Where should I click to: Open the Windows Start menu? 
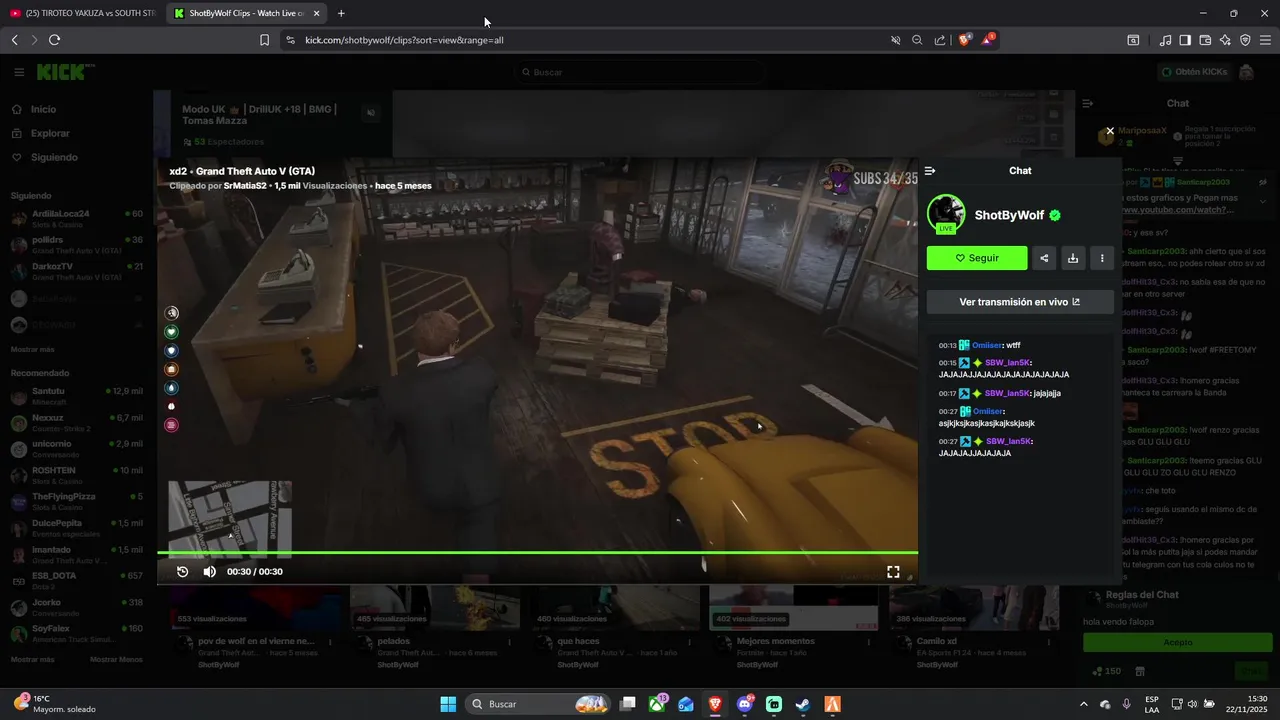pos(448,704)
